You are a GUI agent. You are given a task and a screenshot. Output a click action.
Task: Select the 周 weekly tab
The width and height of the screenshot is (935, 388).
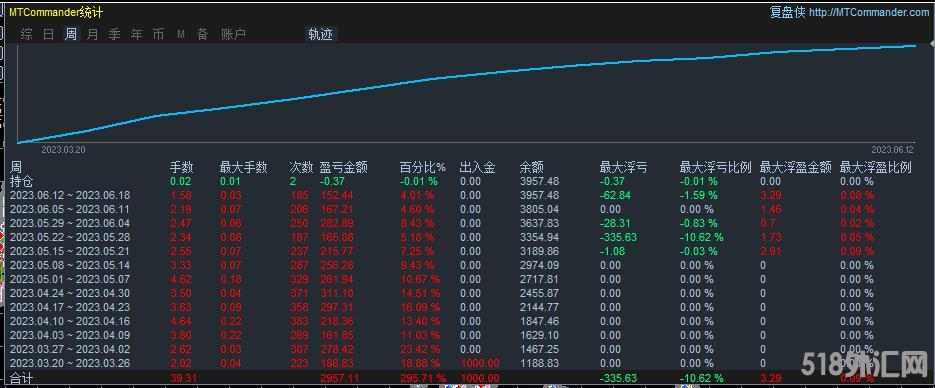pos(71,35)
